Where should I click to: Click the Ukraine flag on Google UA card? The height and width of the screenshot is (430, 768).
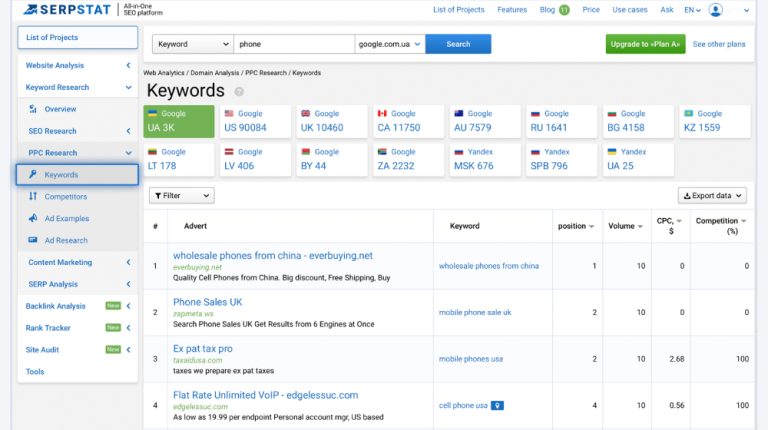(x=152, y=113)
